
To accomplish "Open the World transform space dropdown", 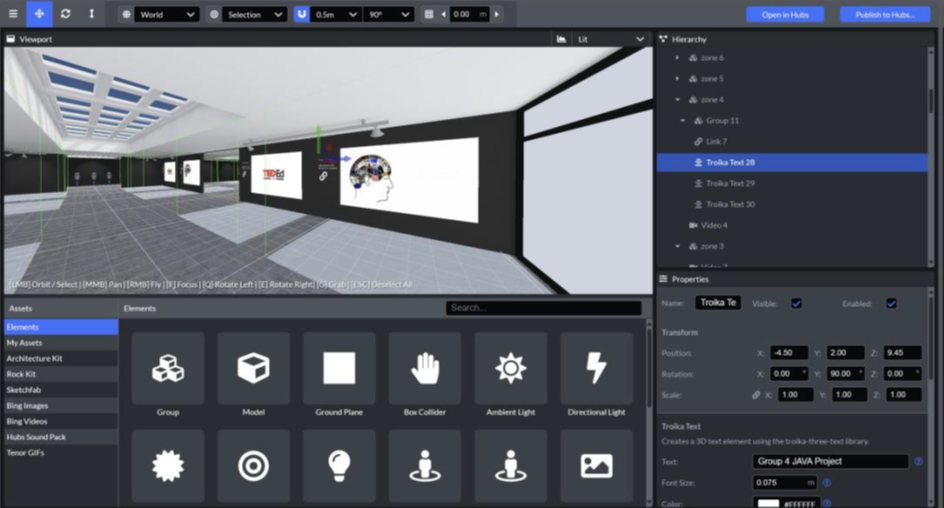I will coord(167,14).
